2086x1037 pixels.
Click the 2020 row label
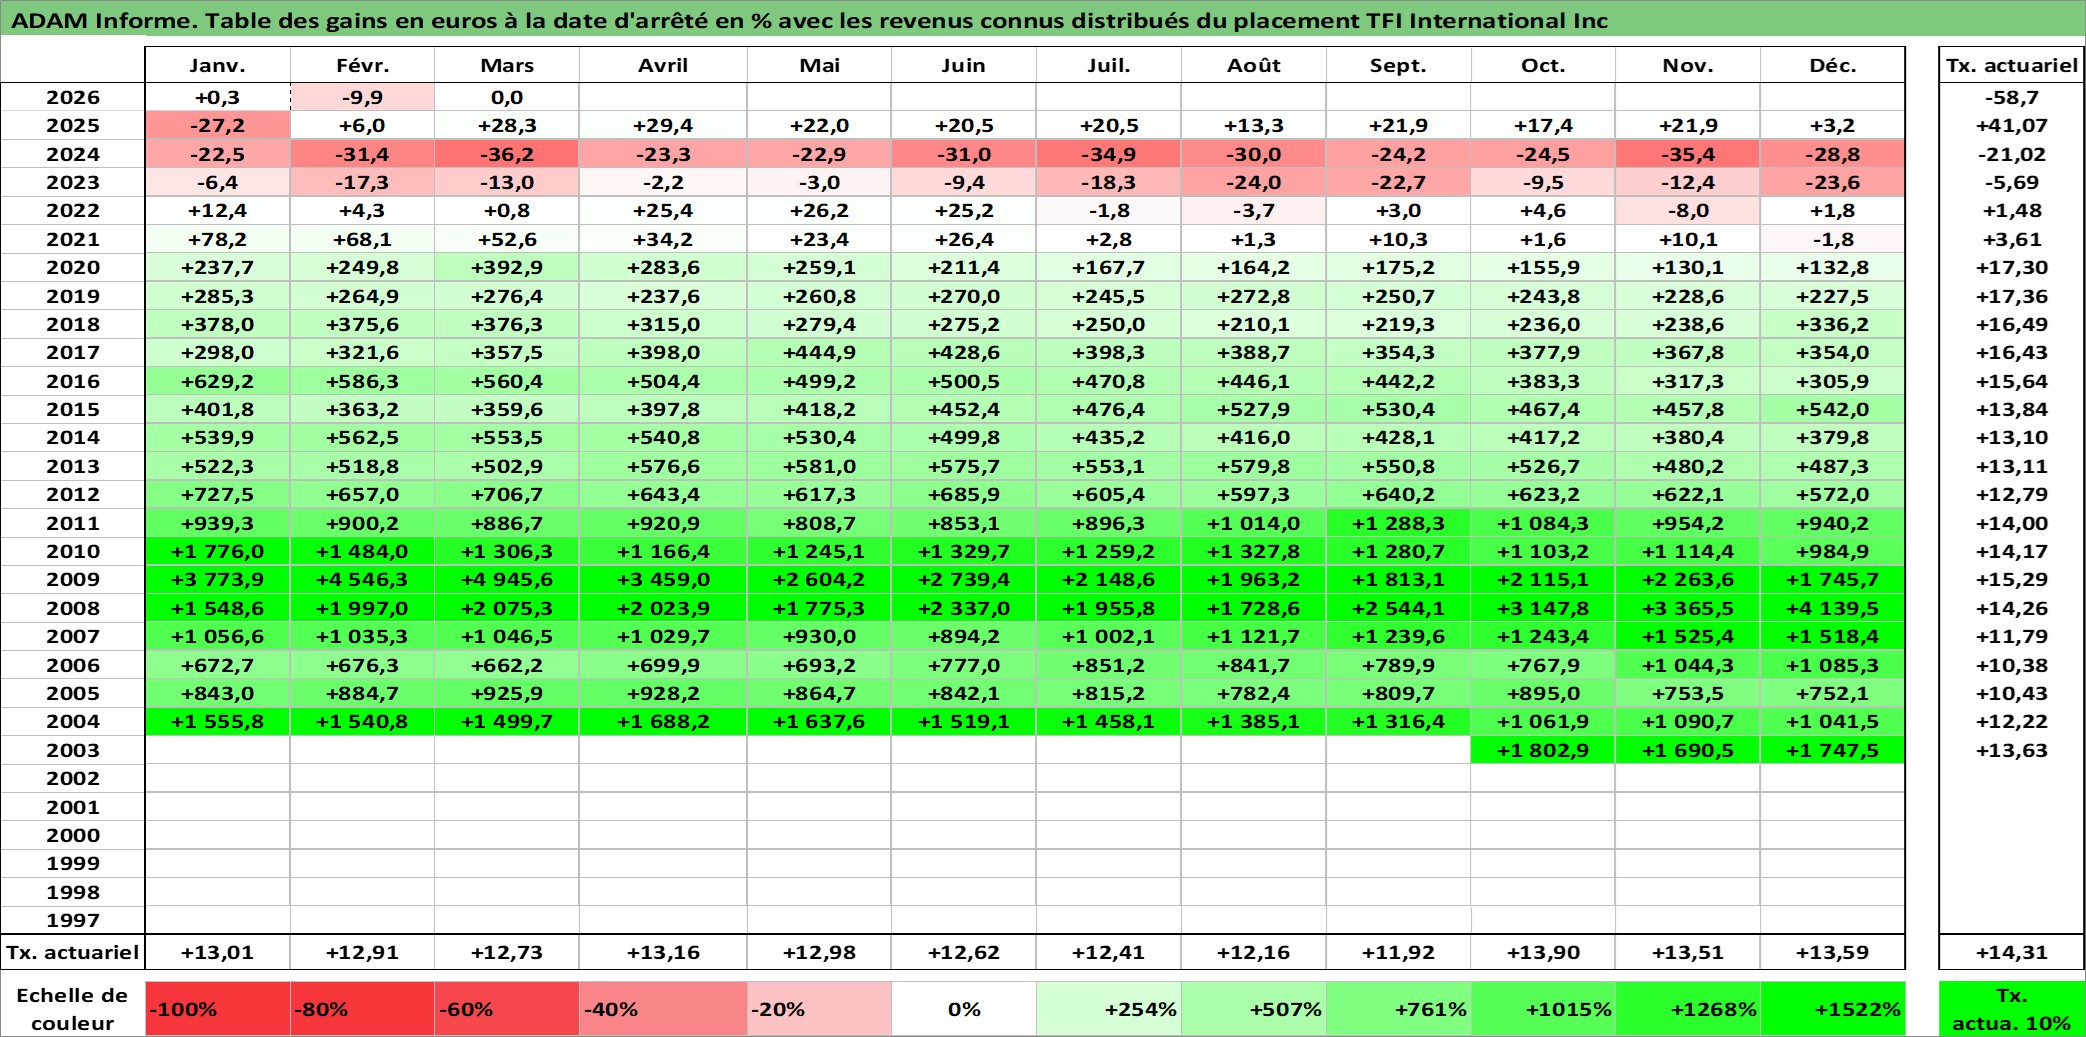point(73,267)
